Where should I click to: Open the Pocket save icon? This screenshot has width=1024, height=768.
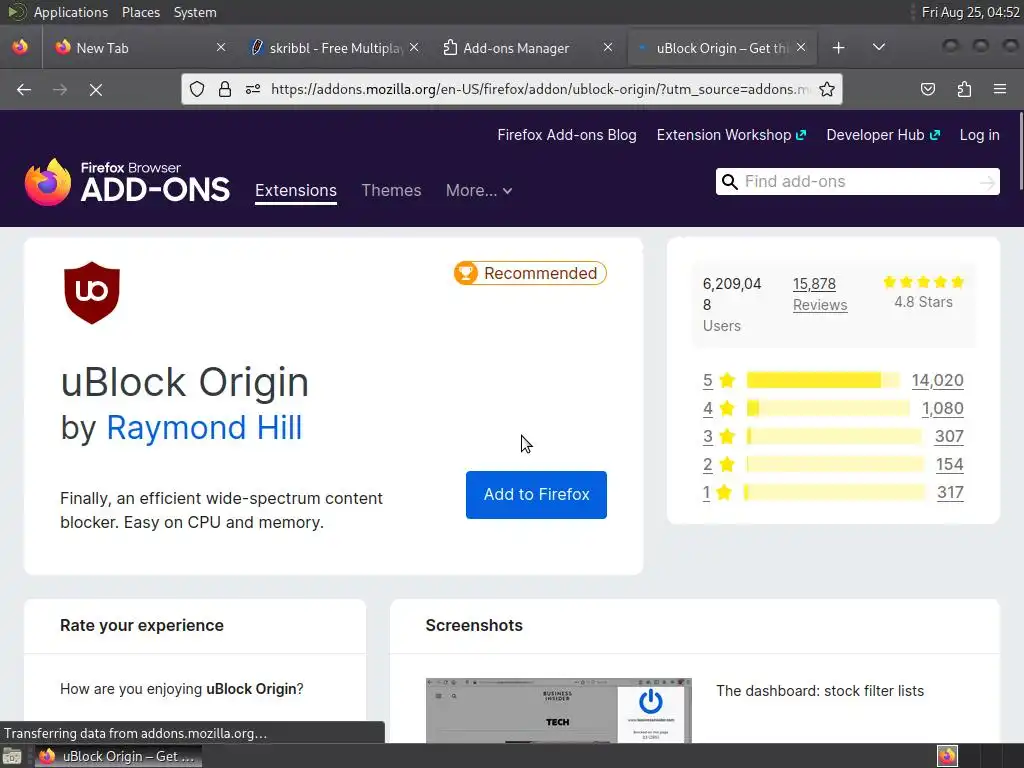click(928, 89)
